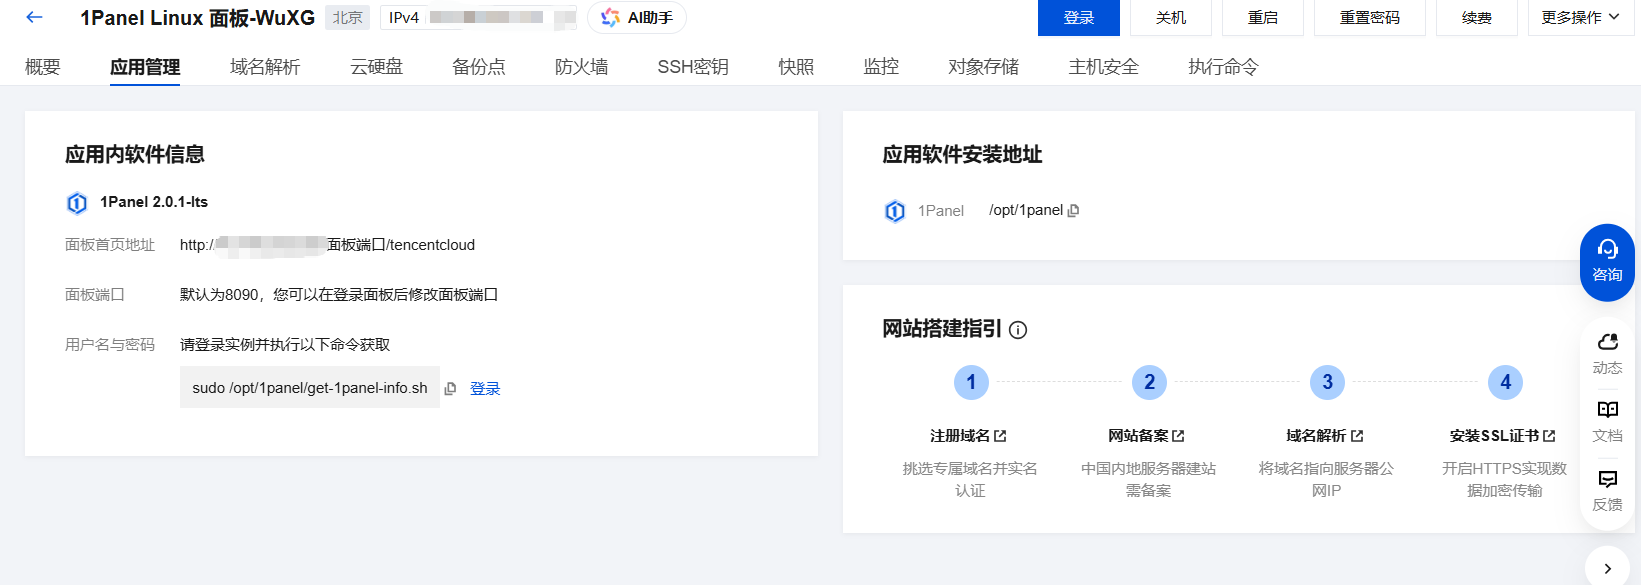Open the 安装SSL证书 guide link
The width and height of the screenshot is (1641, 585).
[1502, 436]
